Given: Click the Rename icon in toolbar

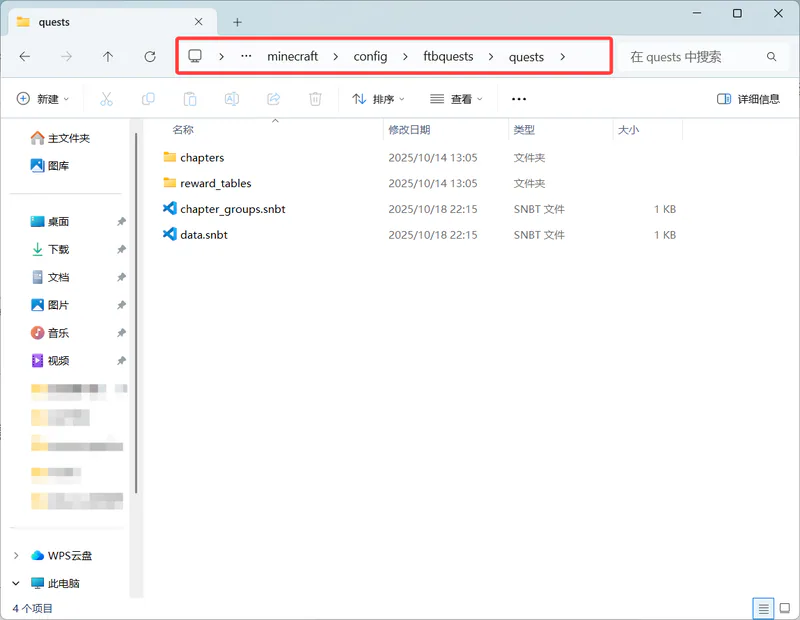Looking at the screenshot, I should [232, 98].
